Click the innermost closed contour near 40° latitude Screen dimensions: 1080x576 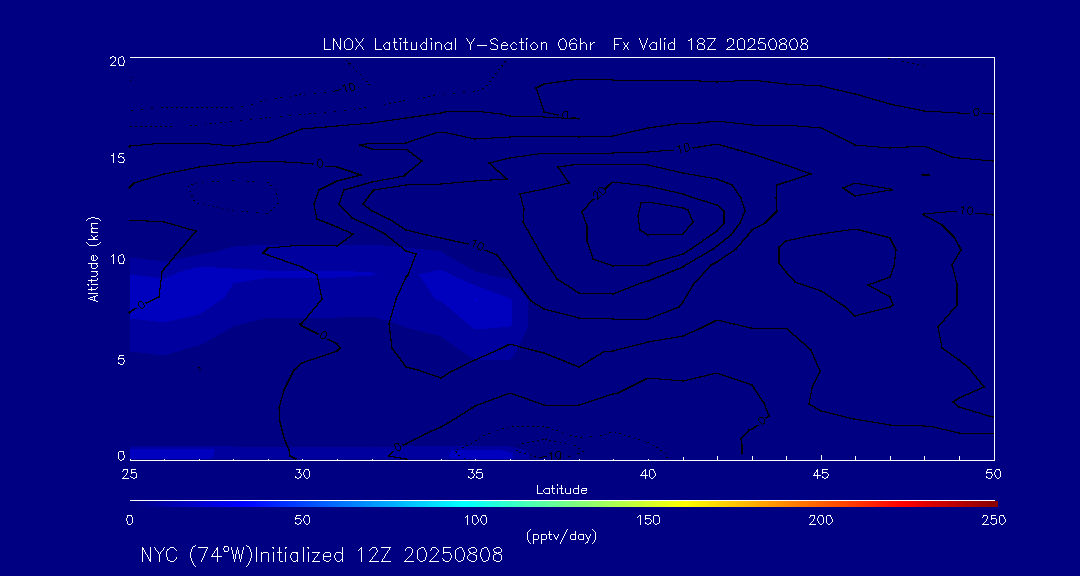[x=665, y=217]
